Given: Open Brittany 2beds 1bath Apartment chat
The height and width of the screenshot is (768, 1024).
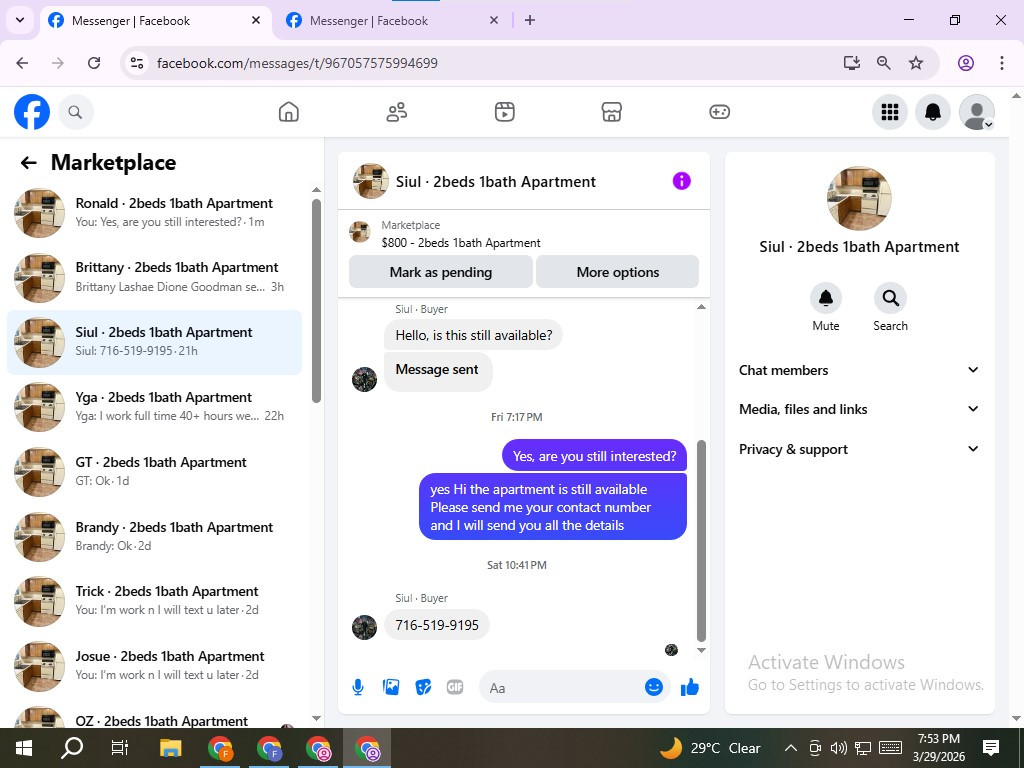Looking at the screenshot, I should [155, 278].
